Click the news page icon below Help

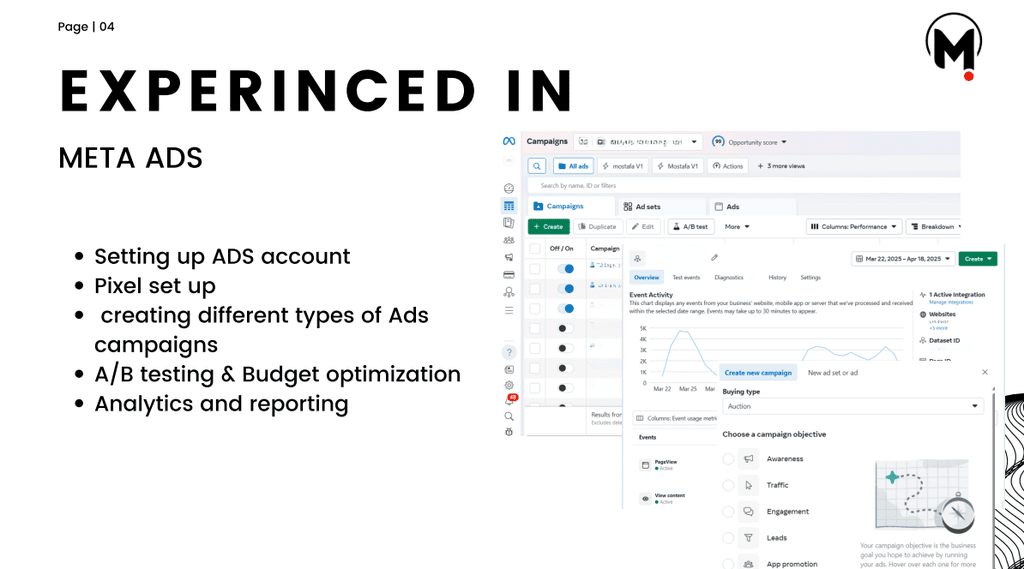tap(509, 369)
